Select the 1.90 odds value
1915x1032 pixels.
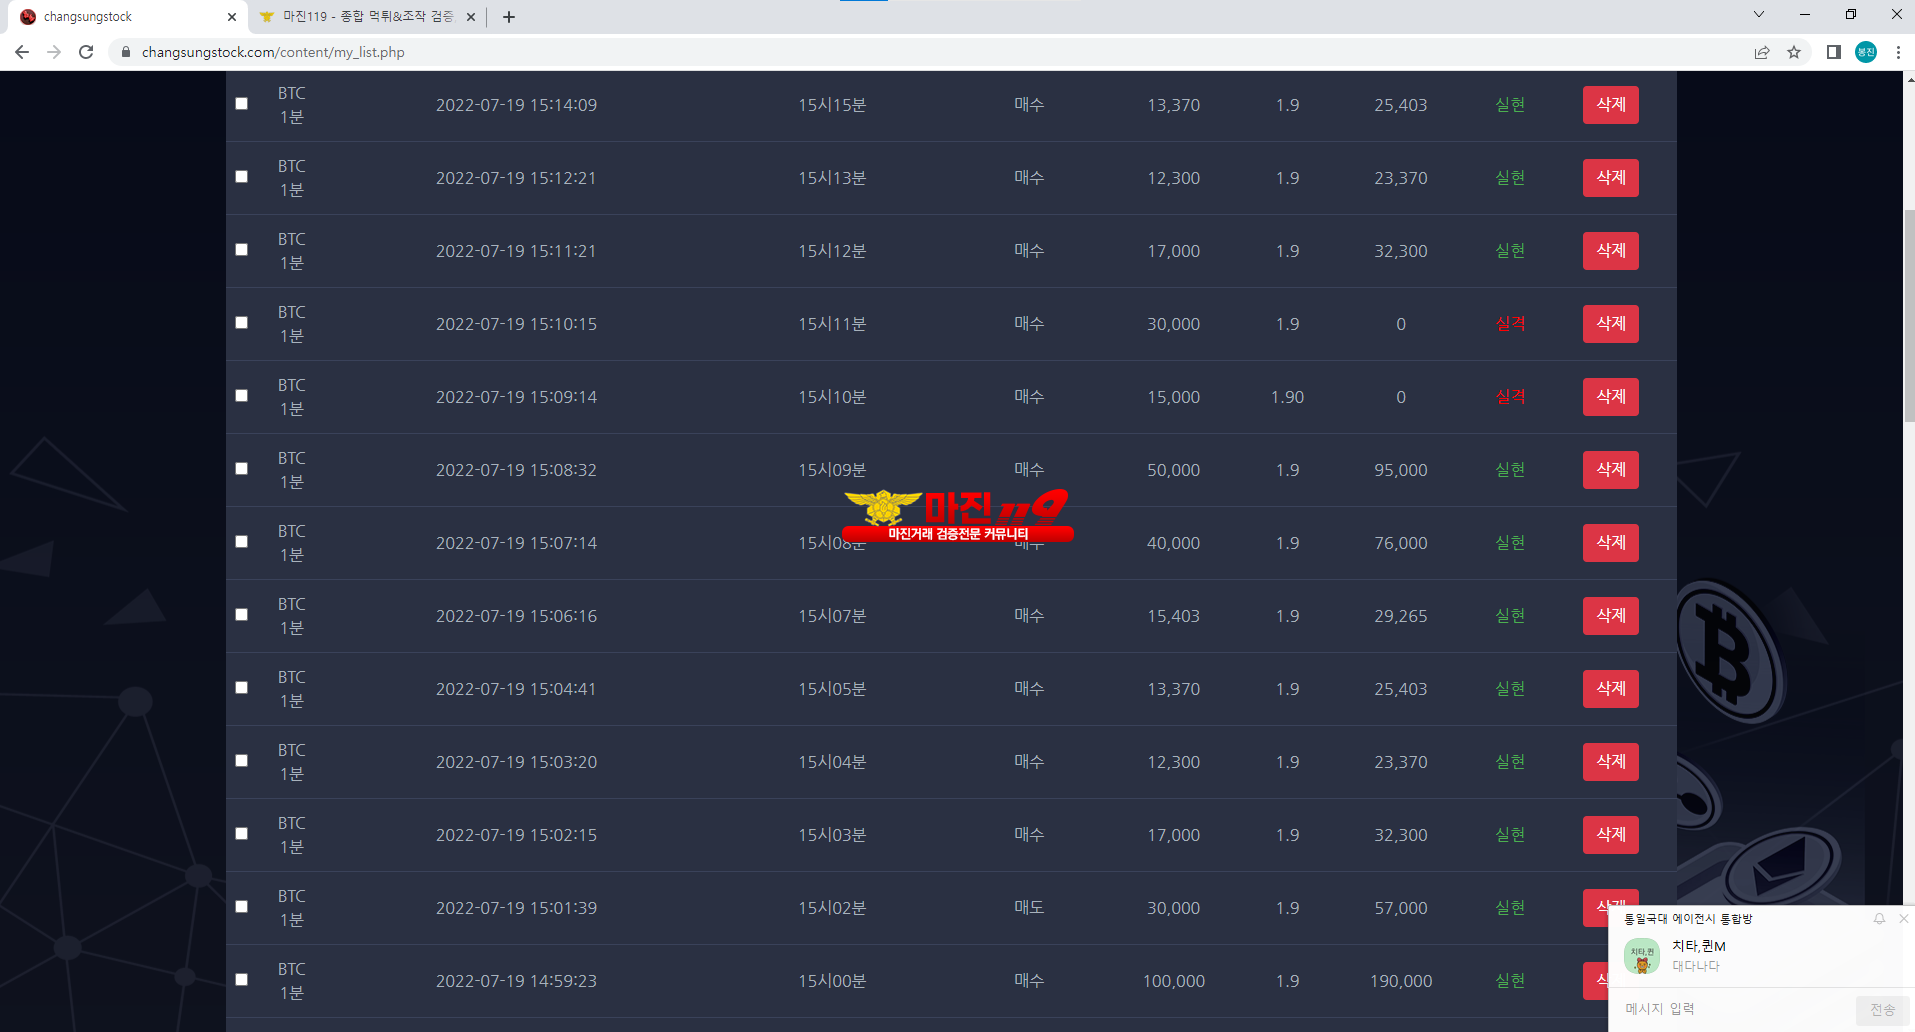click(x=1287, y=397)
